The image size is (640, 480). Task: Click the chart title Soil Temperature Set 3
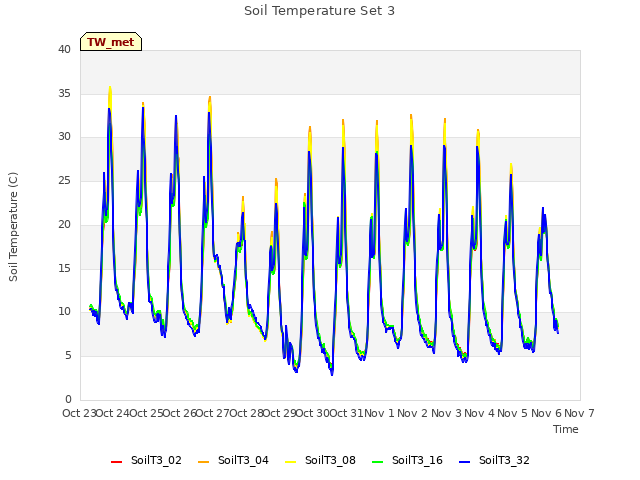(x=320, y=11)
